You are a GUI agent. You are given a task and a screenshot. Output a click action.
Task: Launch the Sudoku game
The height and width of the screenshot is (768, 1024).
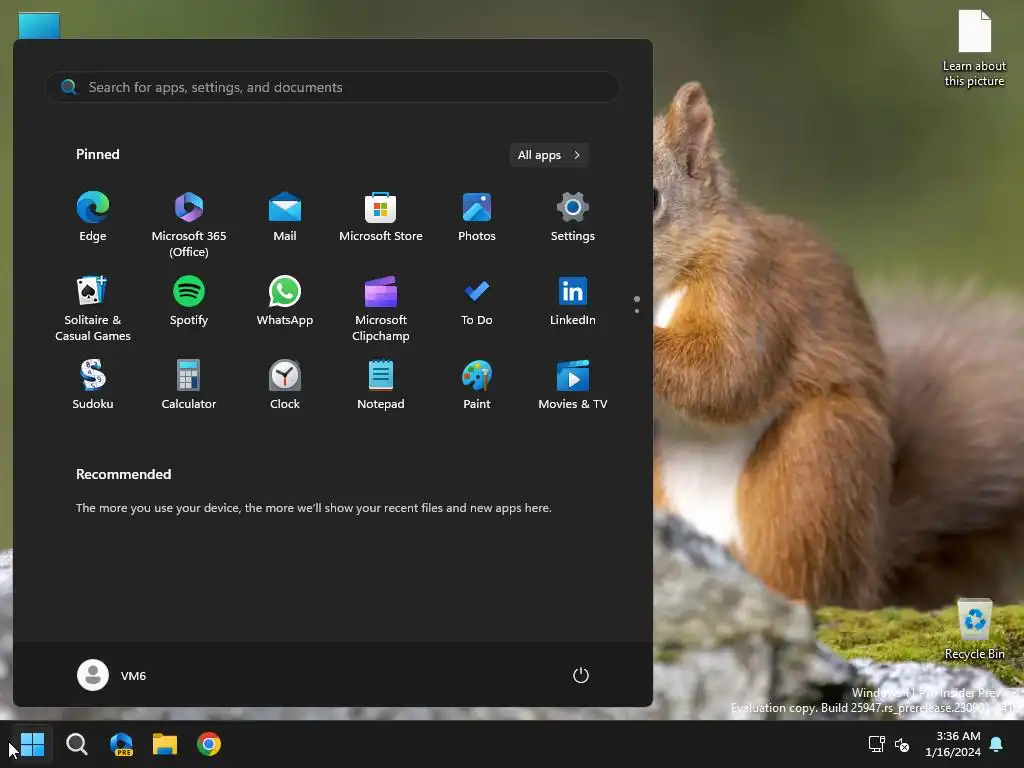[93, 385]
